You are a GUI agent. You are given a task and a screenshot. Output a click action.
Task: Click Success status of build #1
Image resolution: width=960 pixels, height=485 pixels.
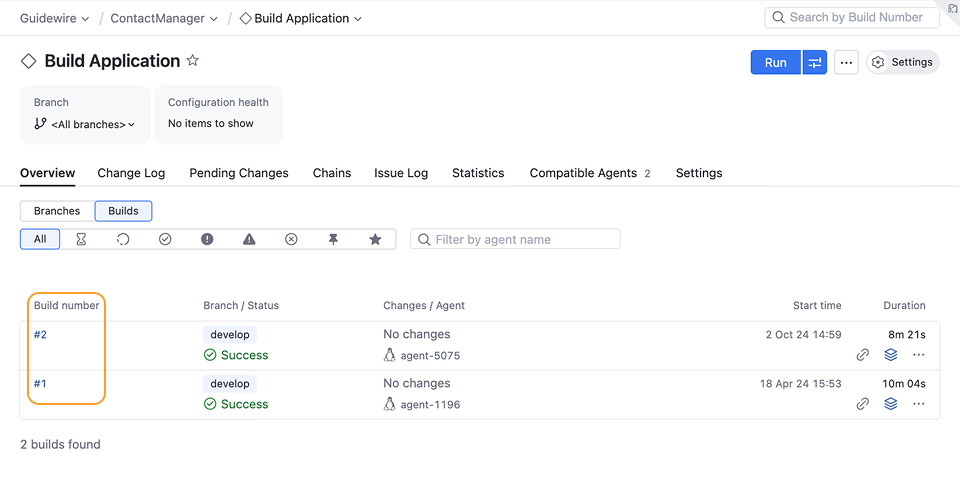click(x=244, y=404)
